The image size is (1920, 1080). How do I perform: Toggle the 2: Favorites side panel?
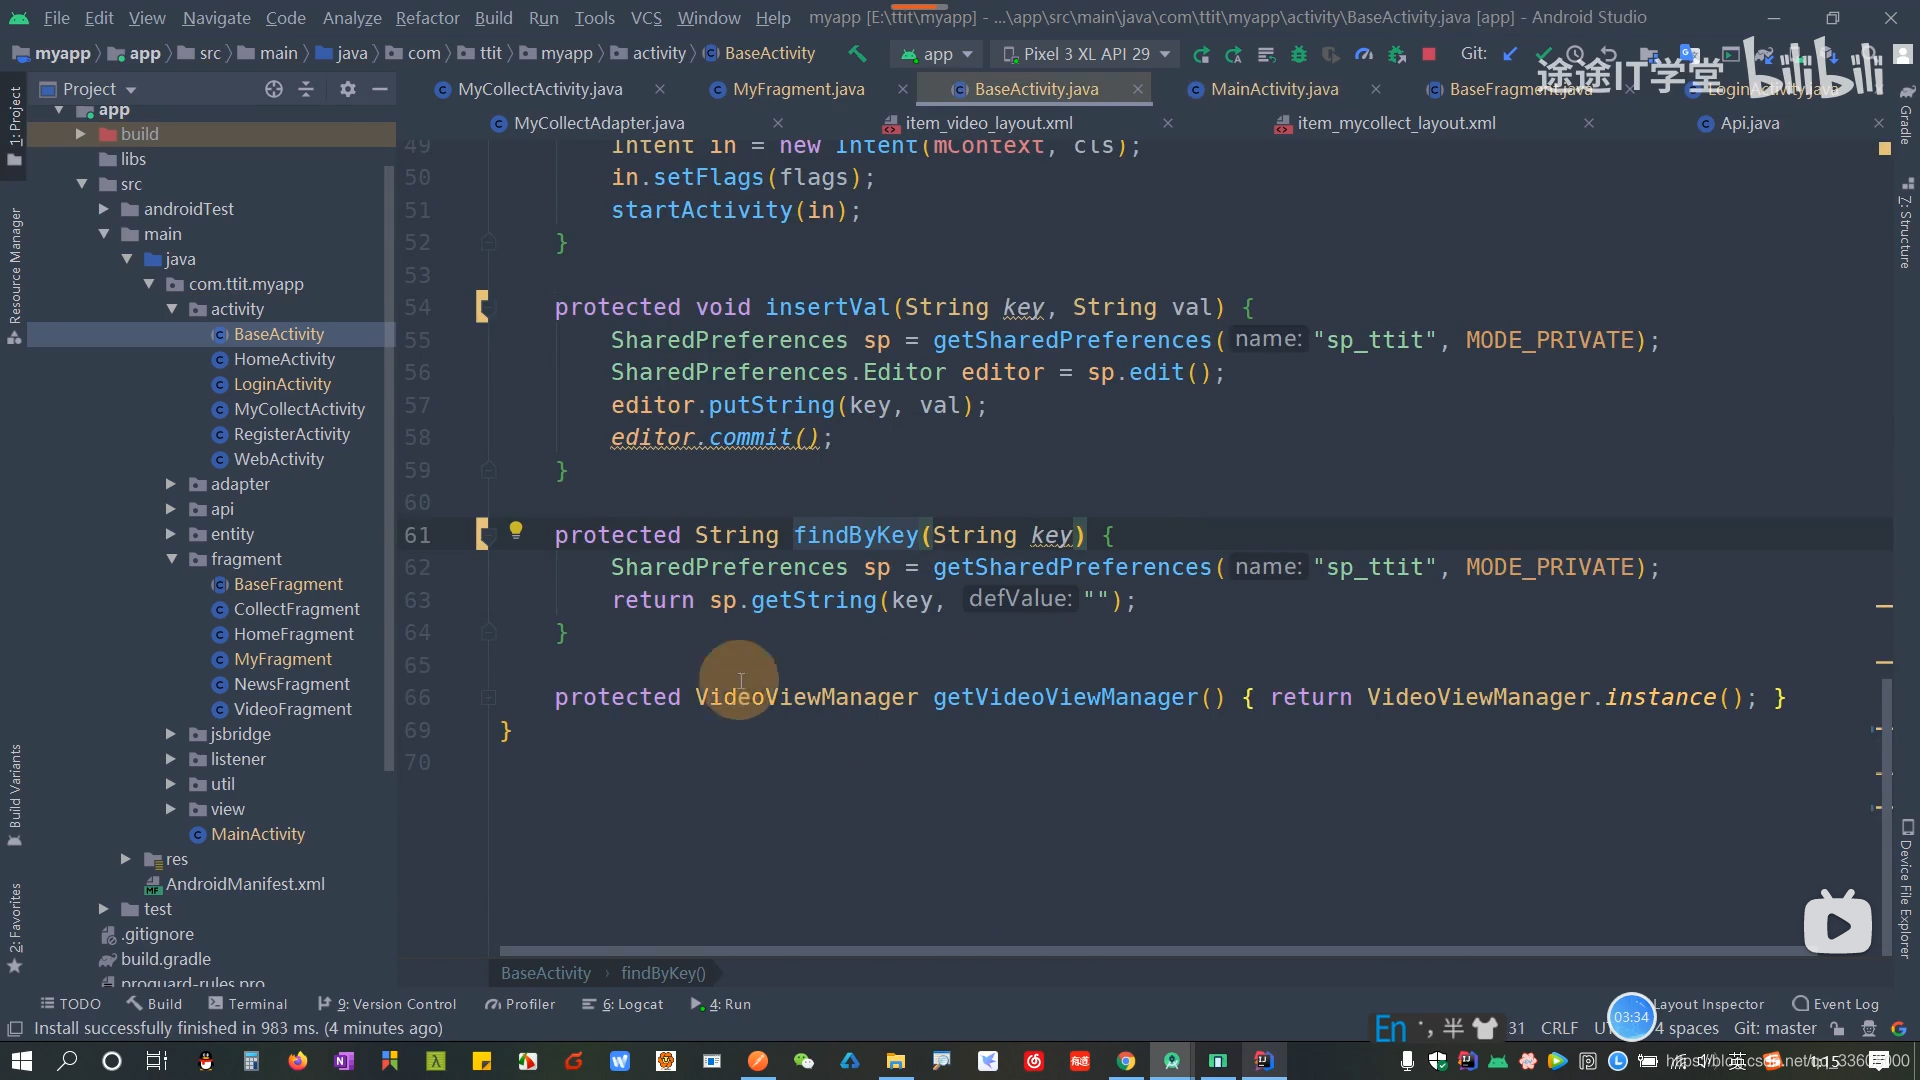tap(15, 928)
